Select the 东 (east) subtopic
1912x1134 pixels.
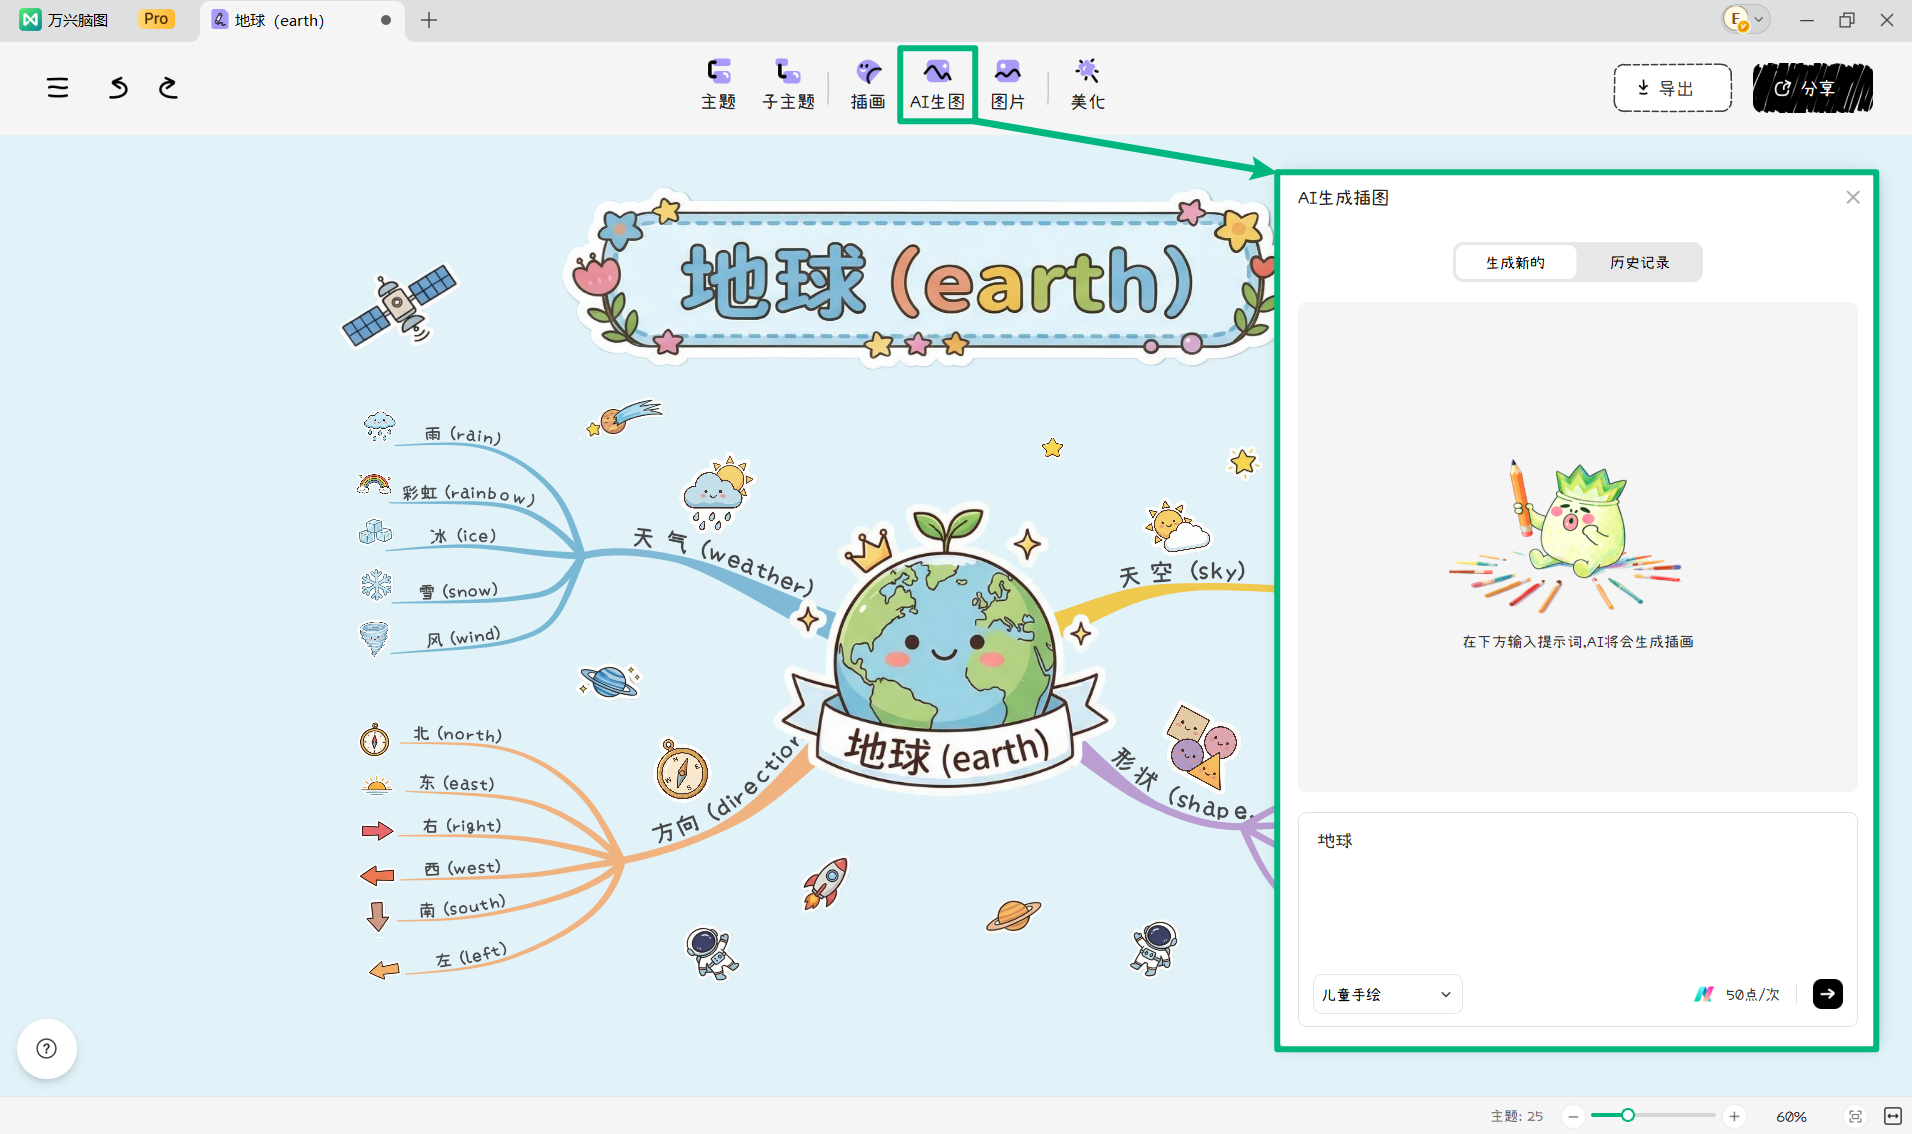click(456, 783)
